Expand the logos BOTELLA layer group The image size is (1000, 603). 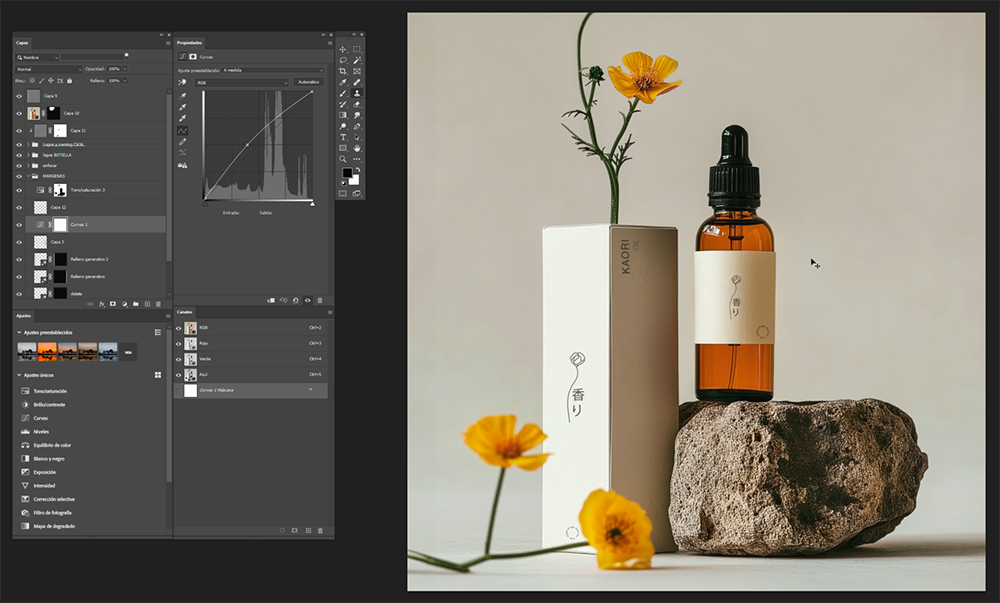(29, 155)
